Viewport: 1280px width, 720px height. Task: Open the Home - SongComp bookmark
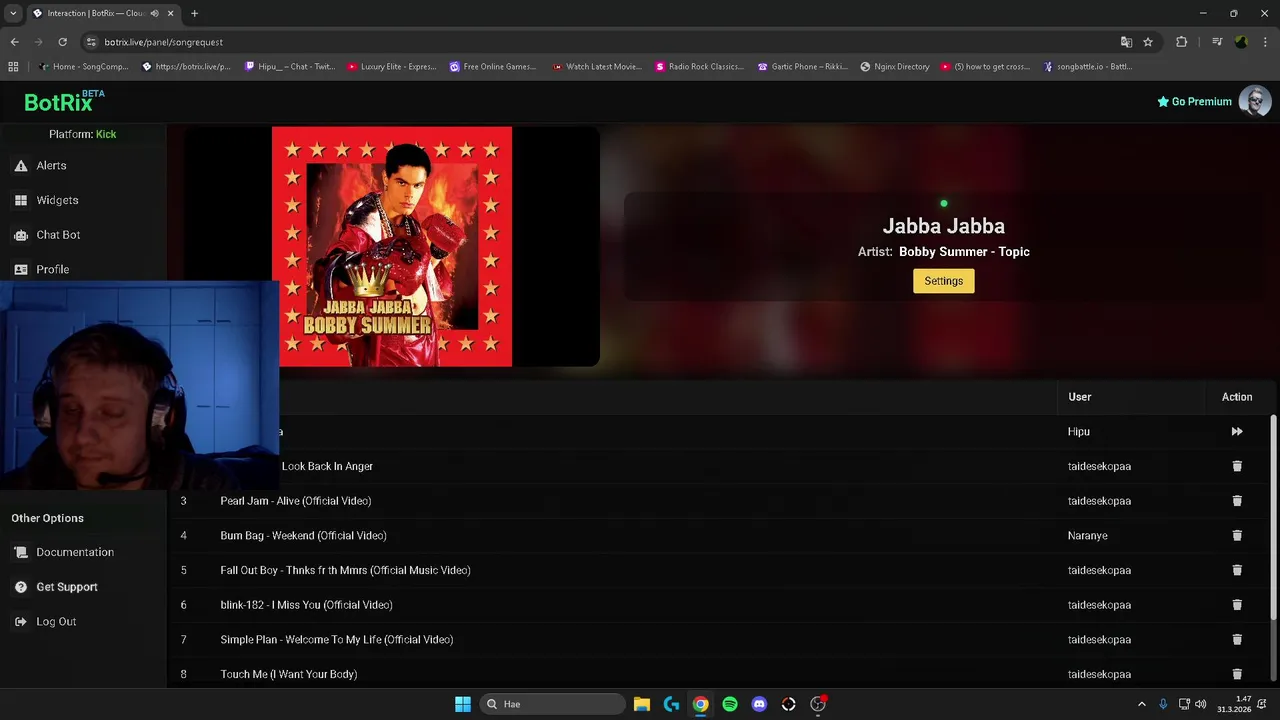point(84,67)
